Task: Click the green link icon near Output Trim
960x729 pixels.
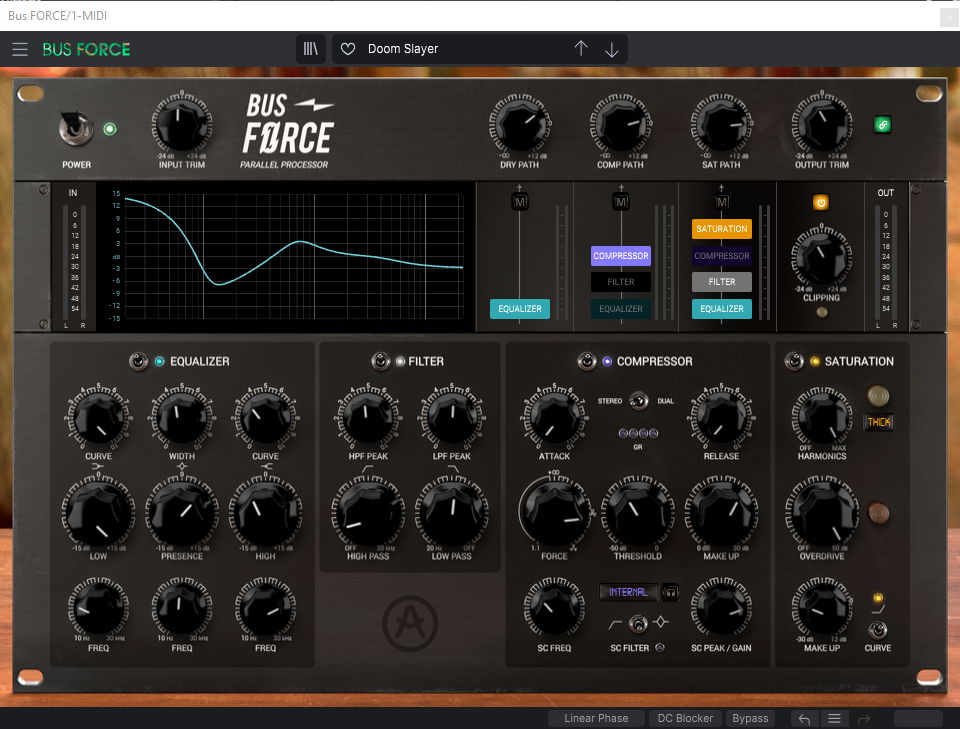Action: (882, 125)
